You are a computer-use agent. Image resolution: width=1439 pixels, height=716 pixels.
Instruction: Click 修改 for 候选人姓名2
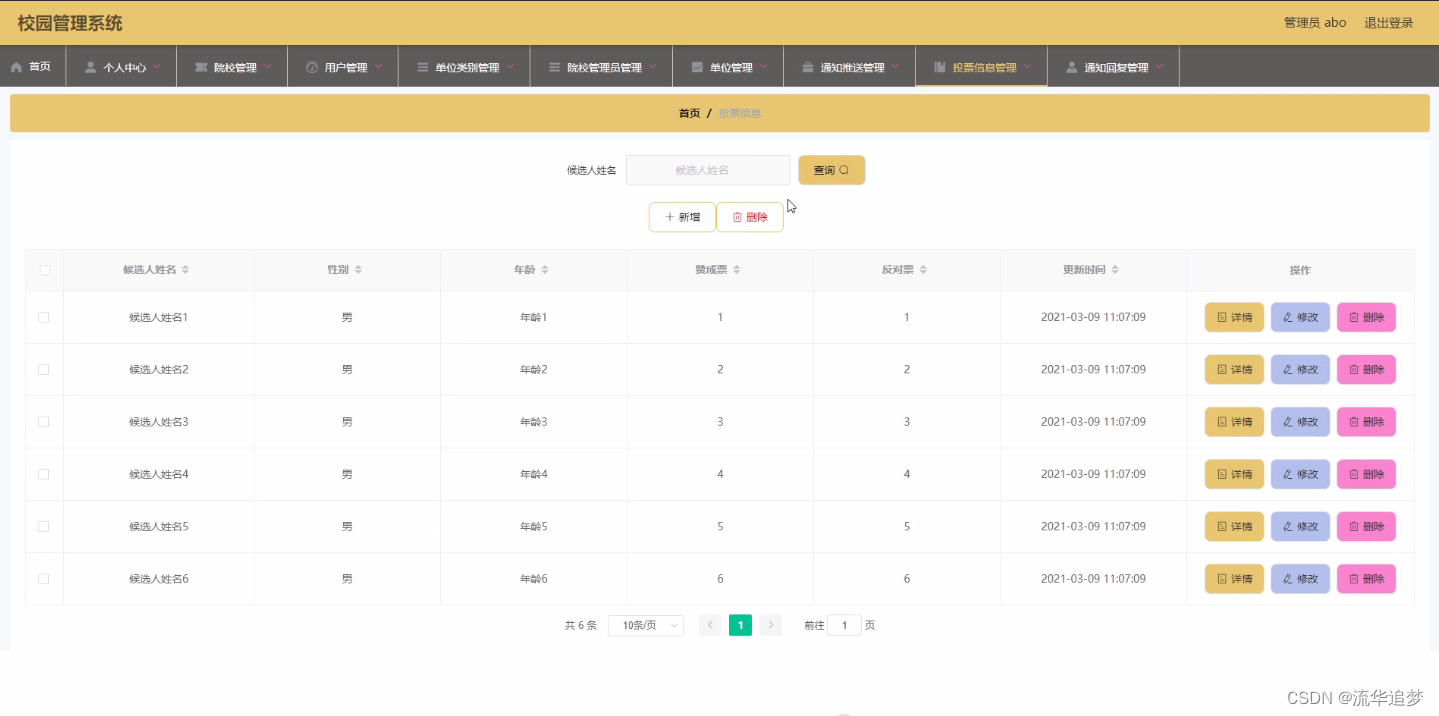coord(1300,369)
